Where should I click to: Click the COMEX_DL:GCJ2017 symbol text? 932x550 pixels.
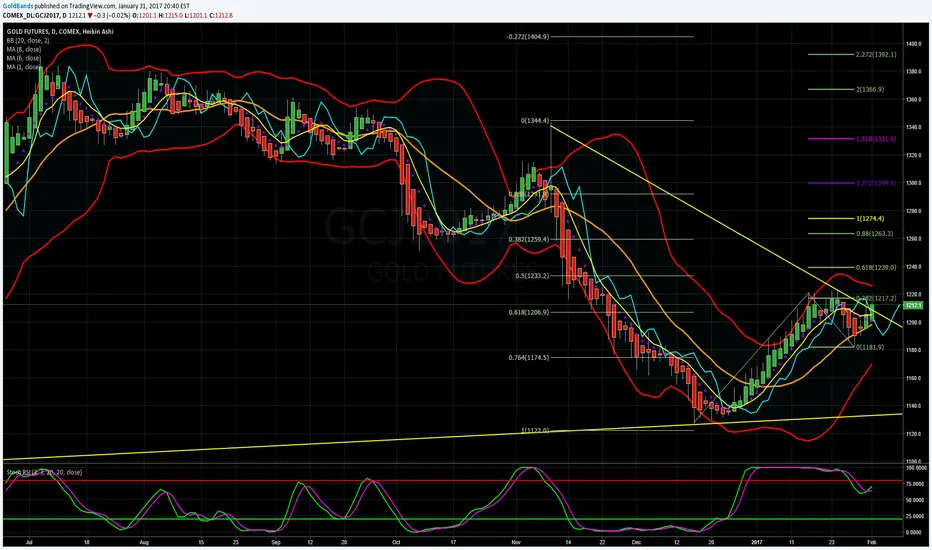(30, 15)
